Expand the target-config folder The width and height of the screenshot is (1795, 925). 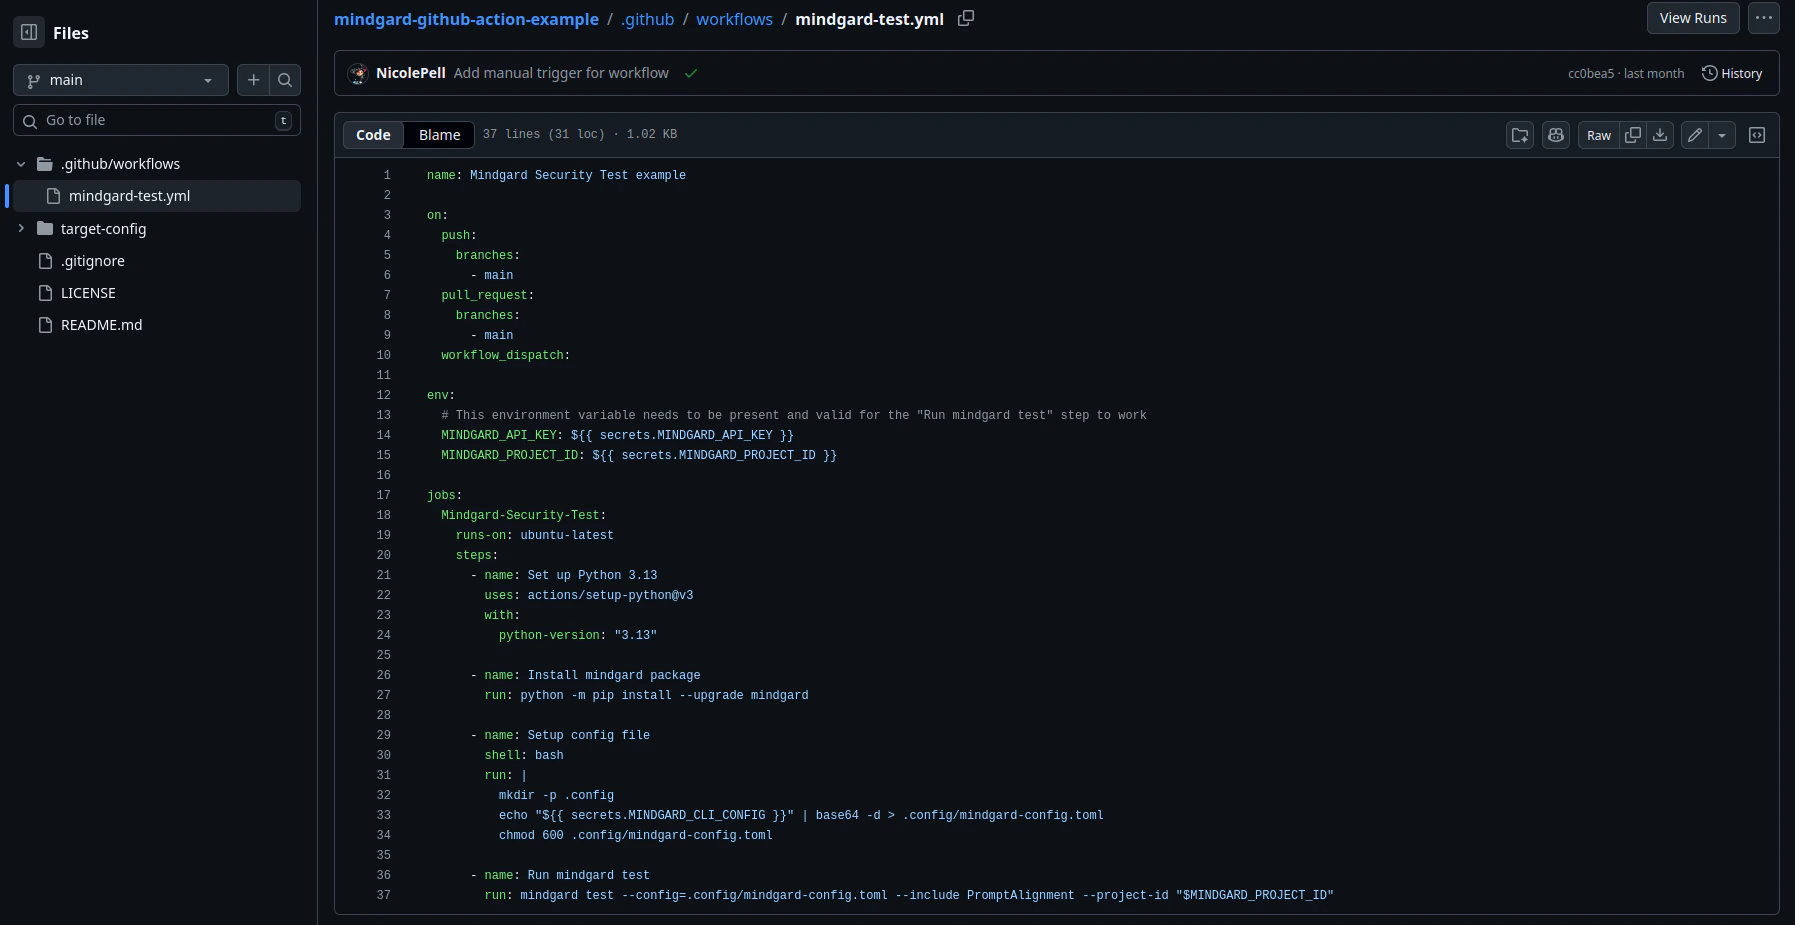[x=21, y=228]
